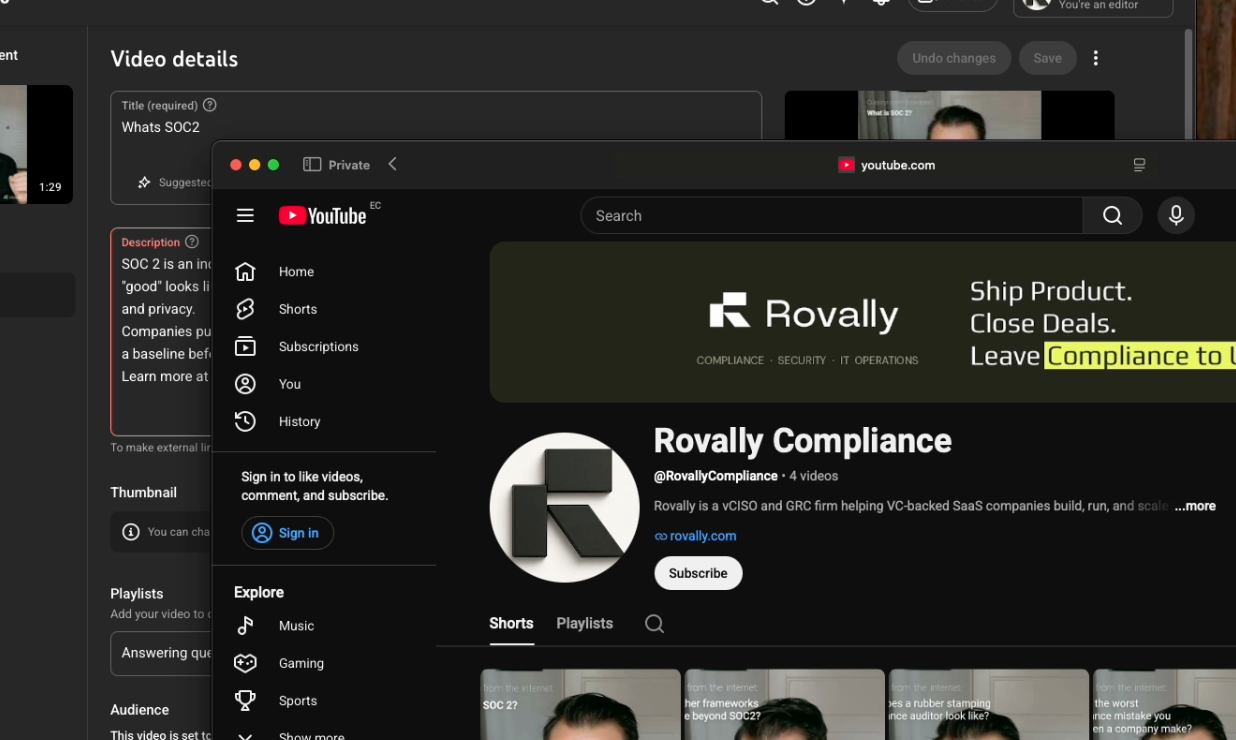
Task: Click the Audience heading in Studio
Action: (x=139, y=710)
